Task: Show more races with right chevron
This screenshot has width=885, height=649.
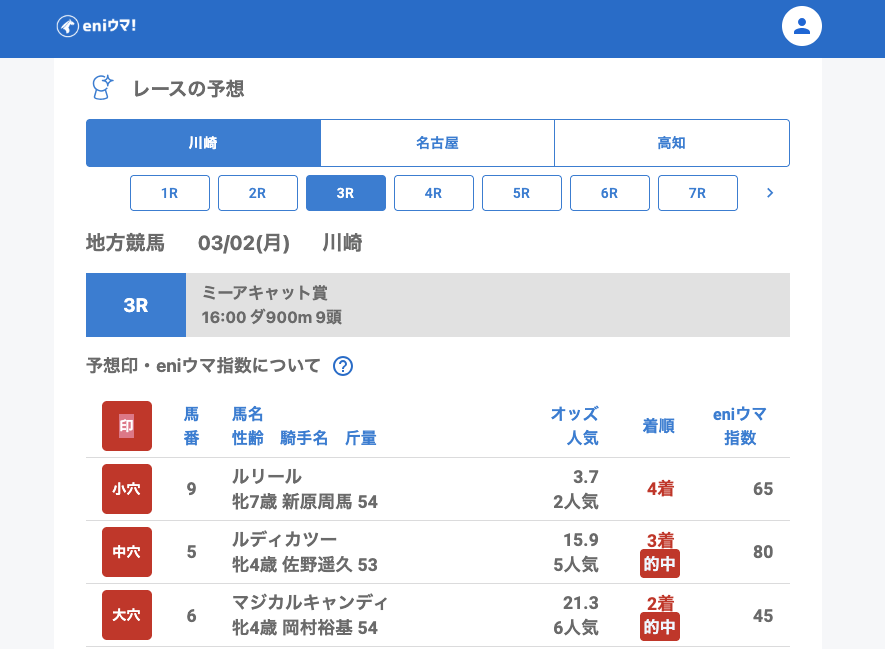Action: click(769, 193)
